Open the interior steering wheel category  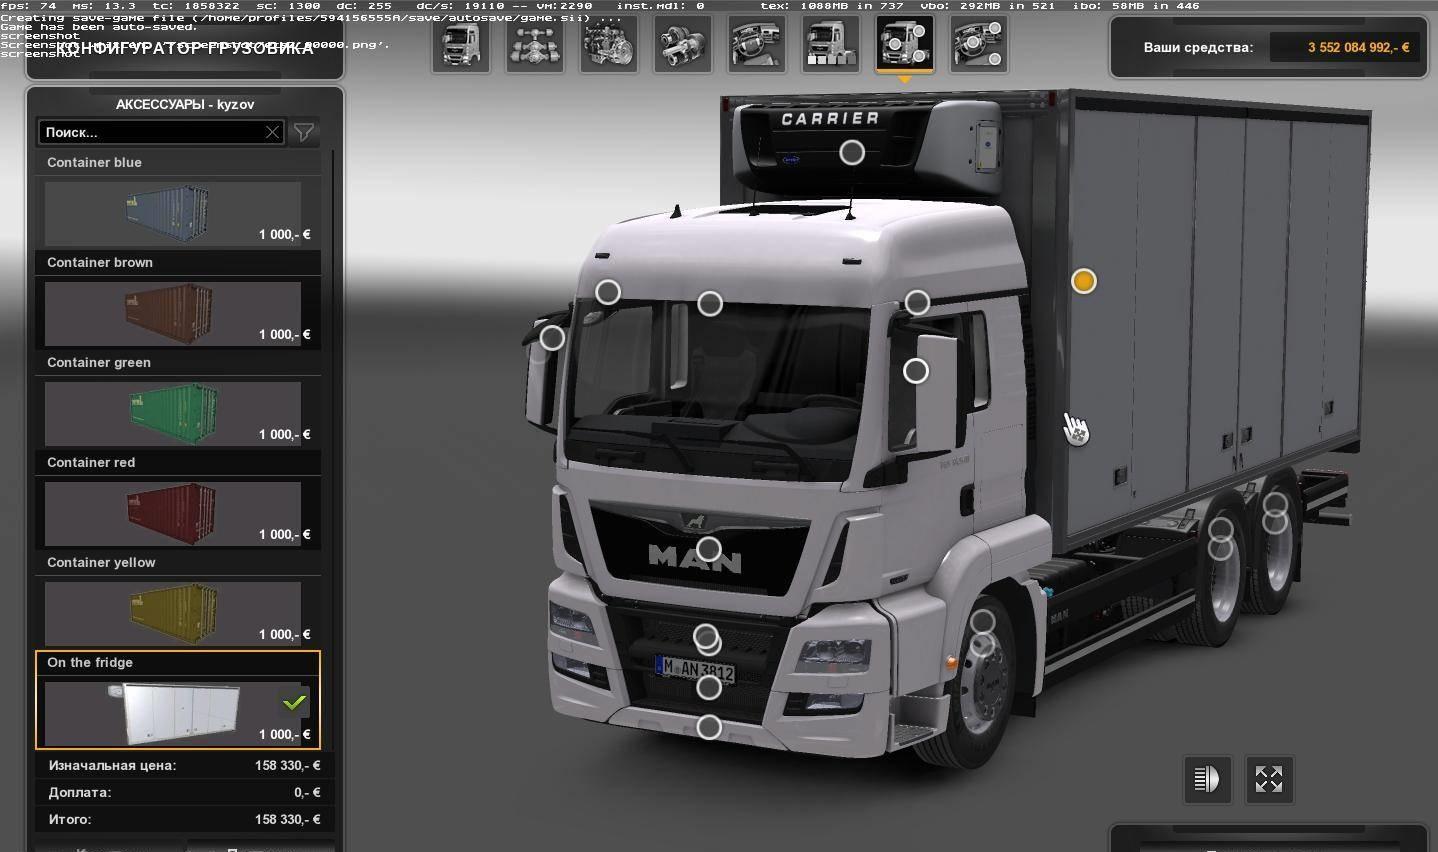point(757,45)
